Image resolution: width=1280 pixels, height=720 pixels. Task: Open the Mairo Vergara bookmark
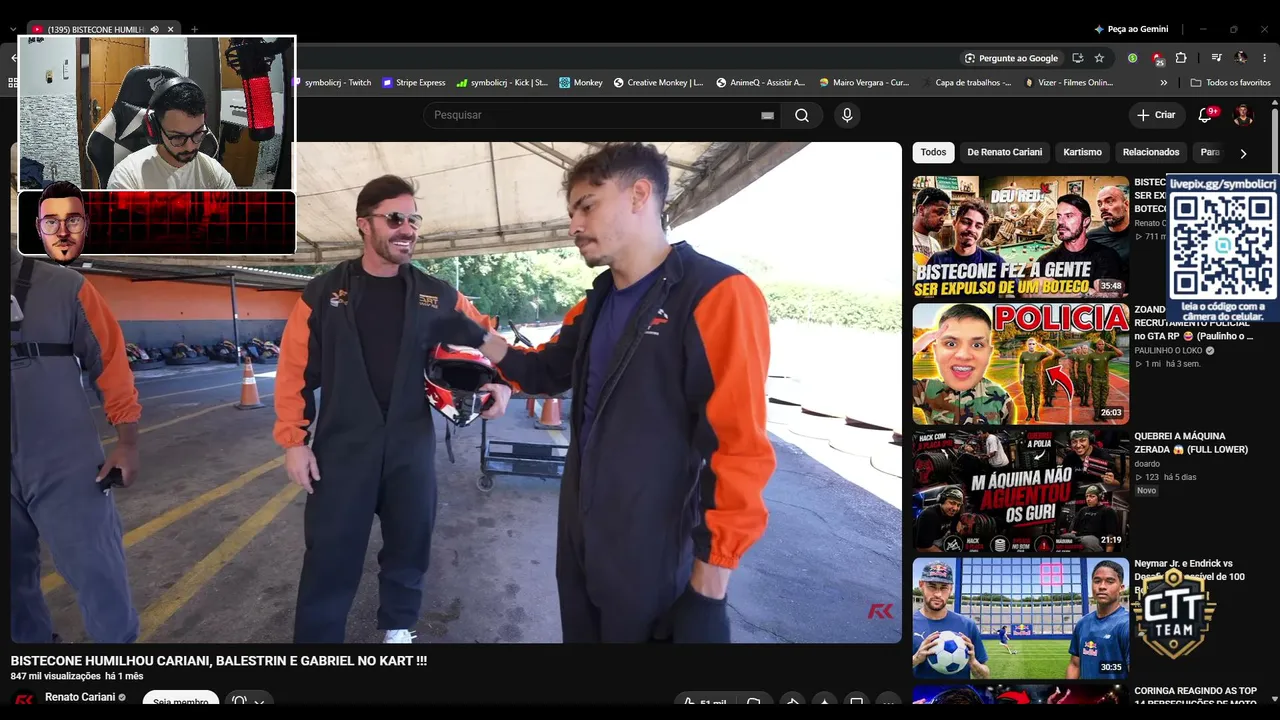tap(864, 83)
